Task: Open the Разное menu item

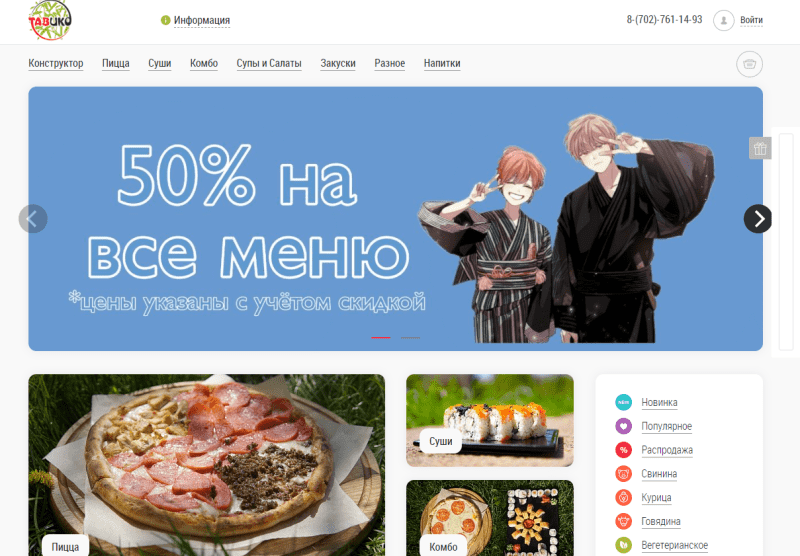Action: [390, 63]
